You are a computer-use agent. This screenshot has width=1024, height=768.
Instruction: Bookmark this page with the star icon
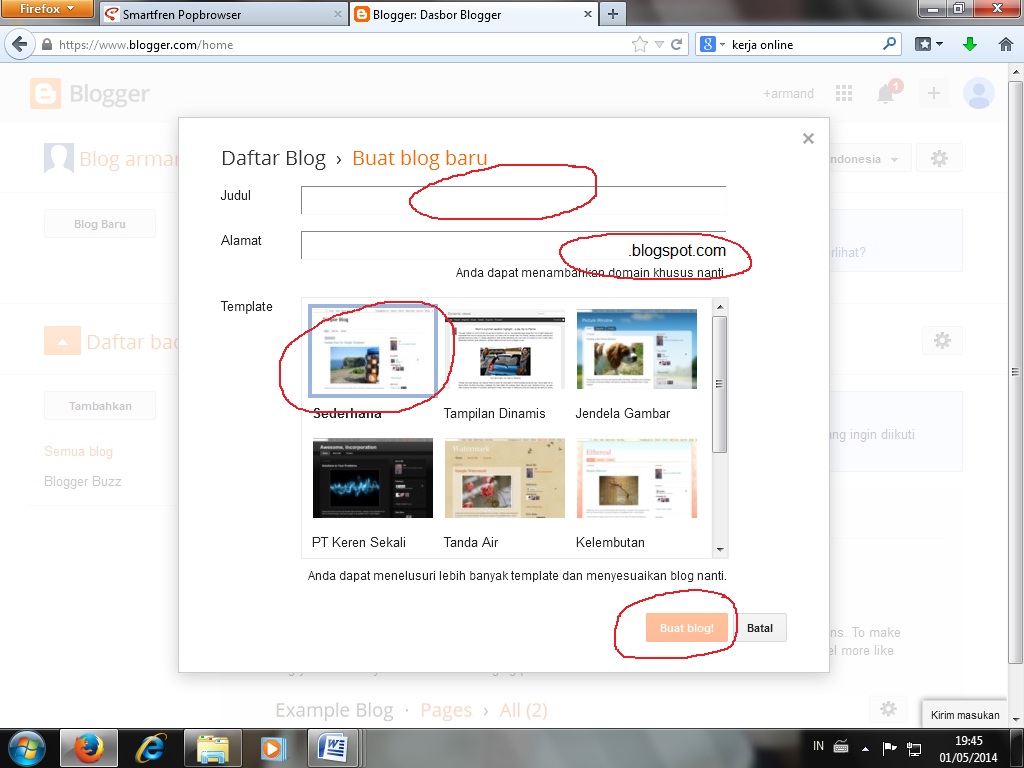point(640,44)
